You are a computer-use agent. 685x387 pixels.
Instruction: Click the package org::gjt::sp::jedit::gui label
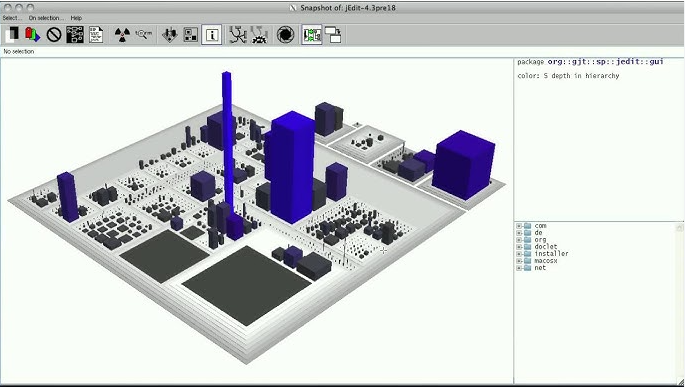[590, 62]
